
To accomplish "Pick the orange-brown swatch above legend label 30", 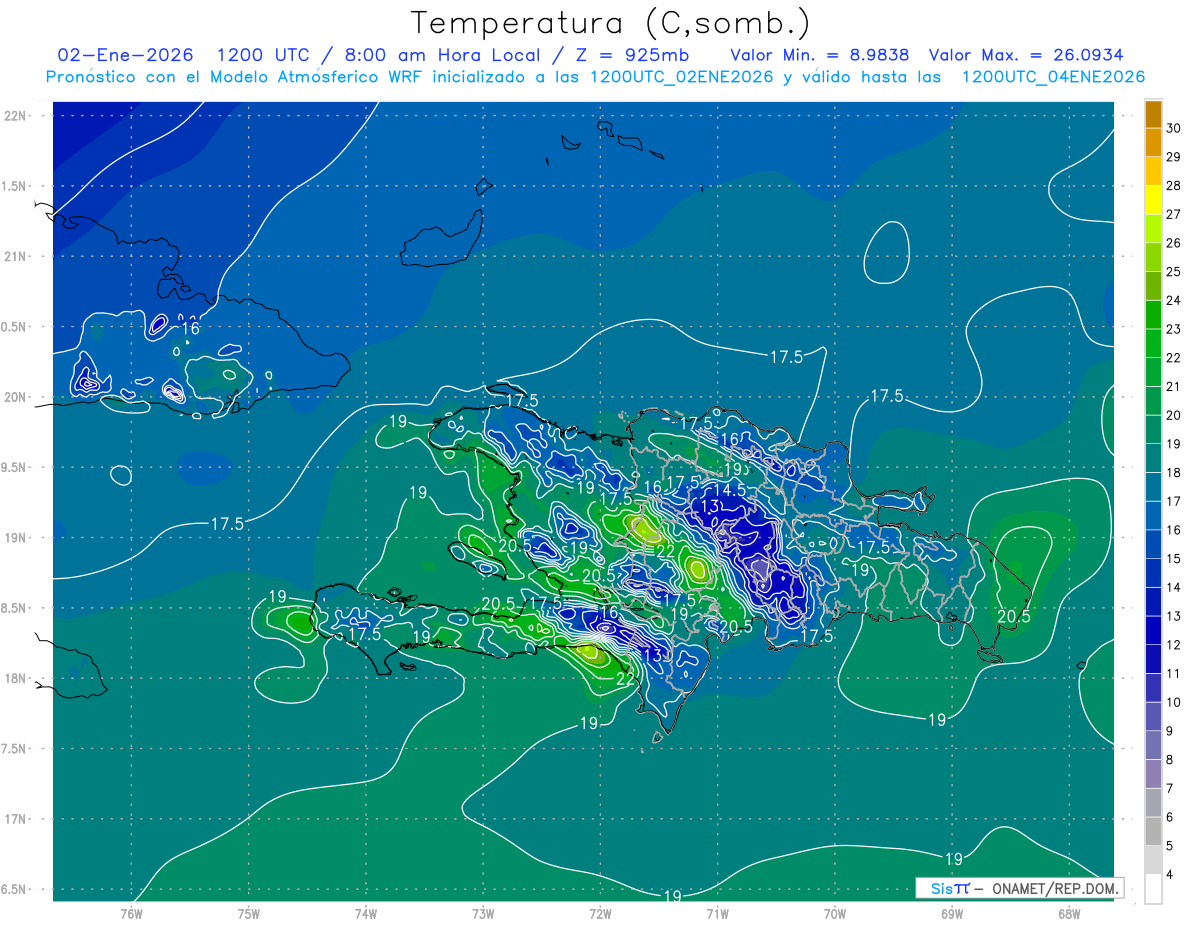I will pos(1153,114).
